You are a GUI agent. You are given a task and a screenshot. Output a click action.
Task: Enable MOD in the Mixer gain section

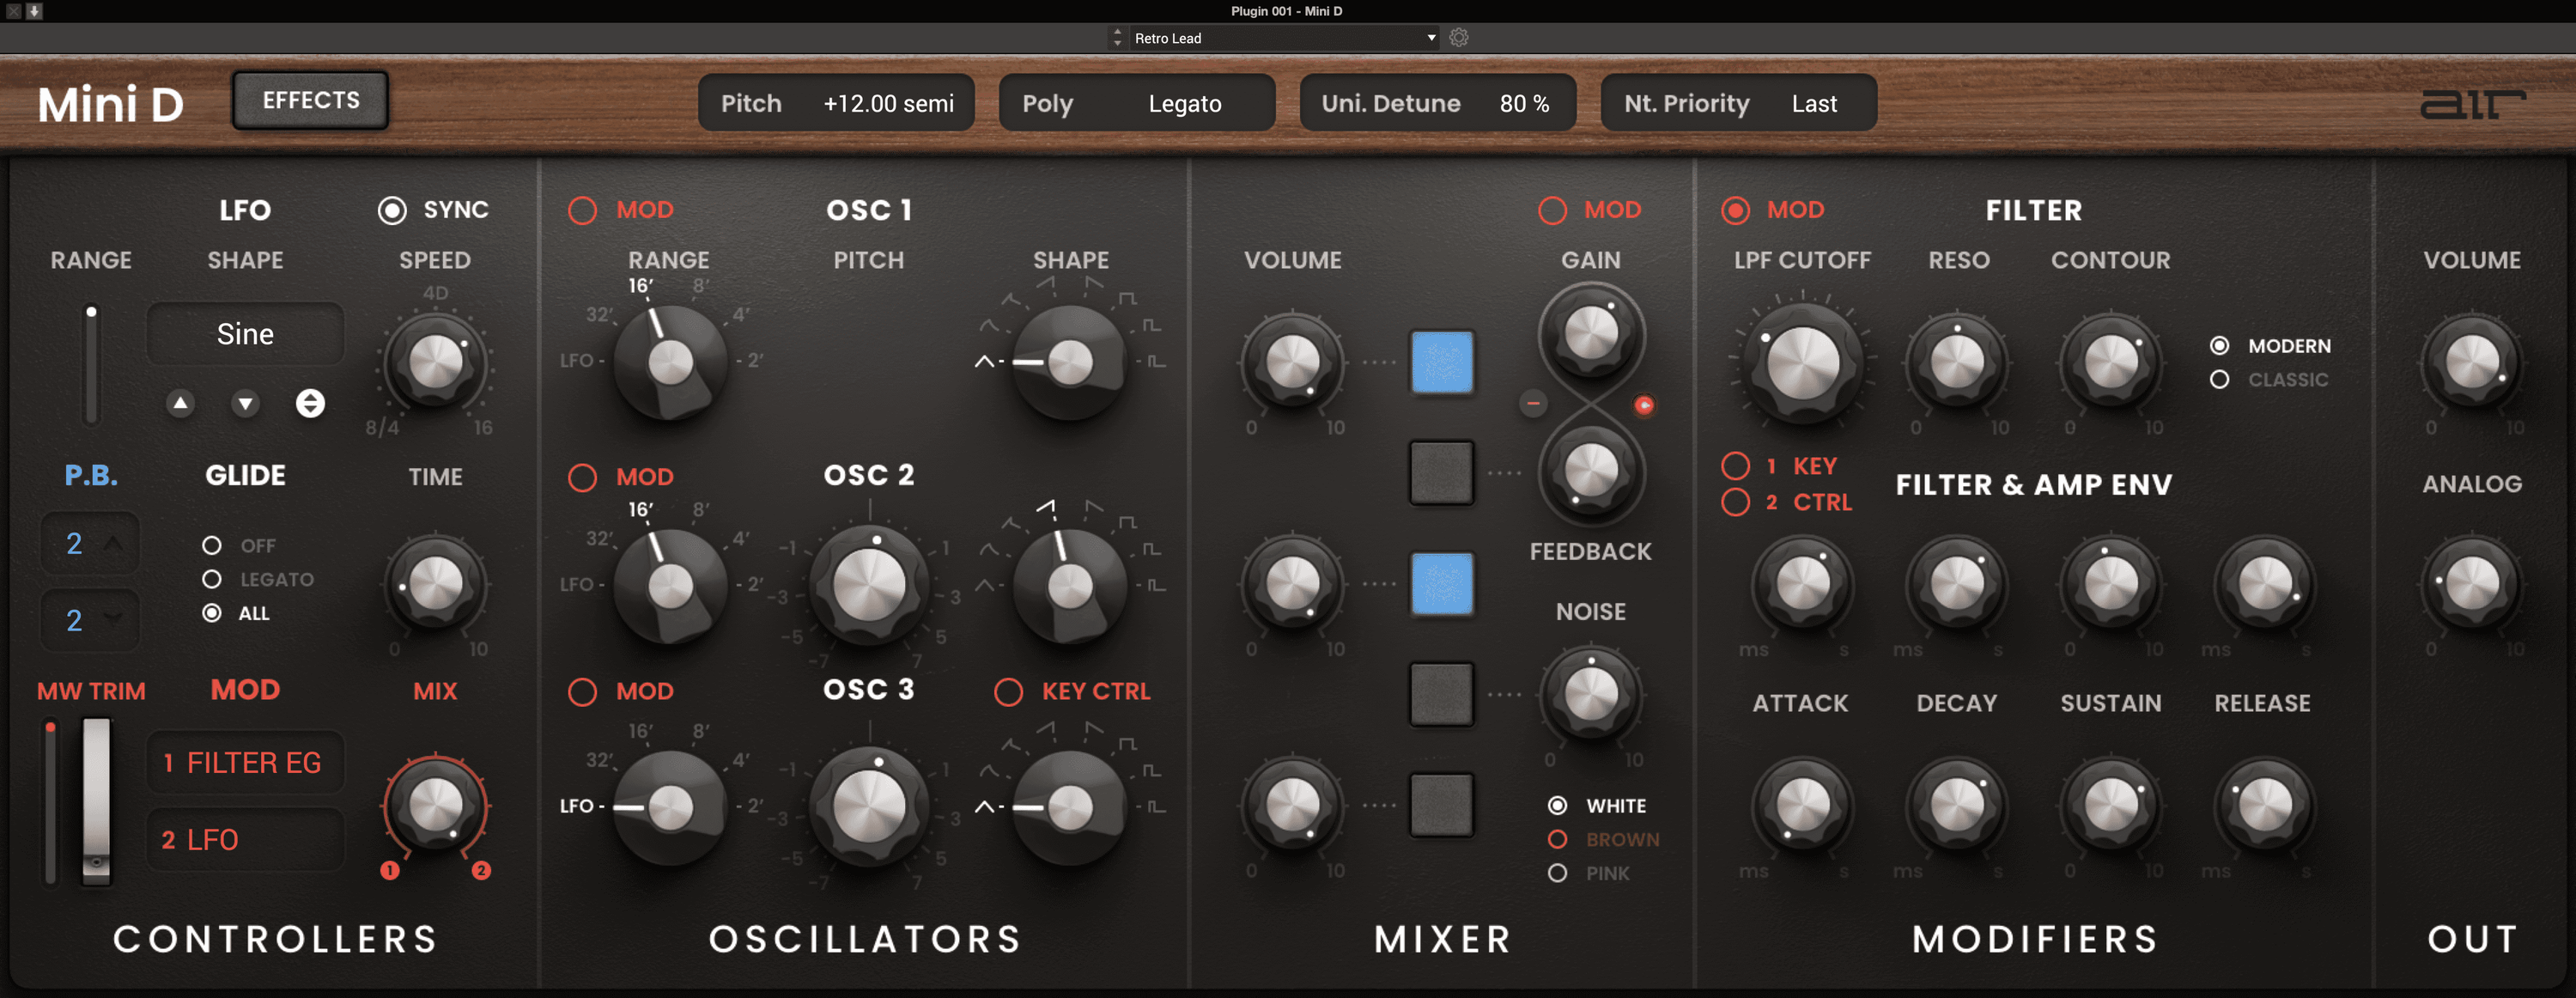click(x=1552, y=210)
